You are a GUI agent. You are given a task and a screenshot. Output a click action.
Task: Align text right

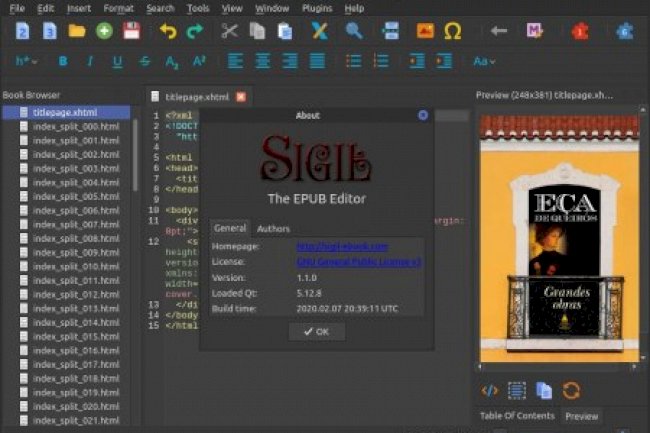pyautogui.click(x=290, y=61)
